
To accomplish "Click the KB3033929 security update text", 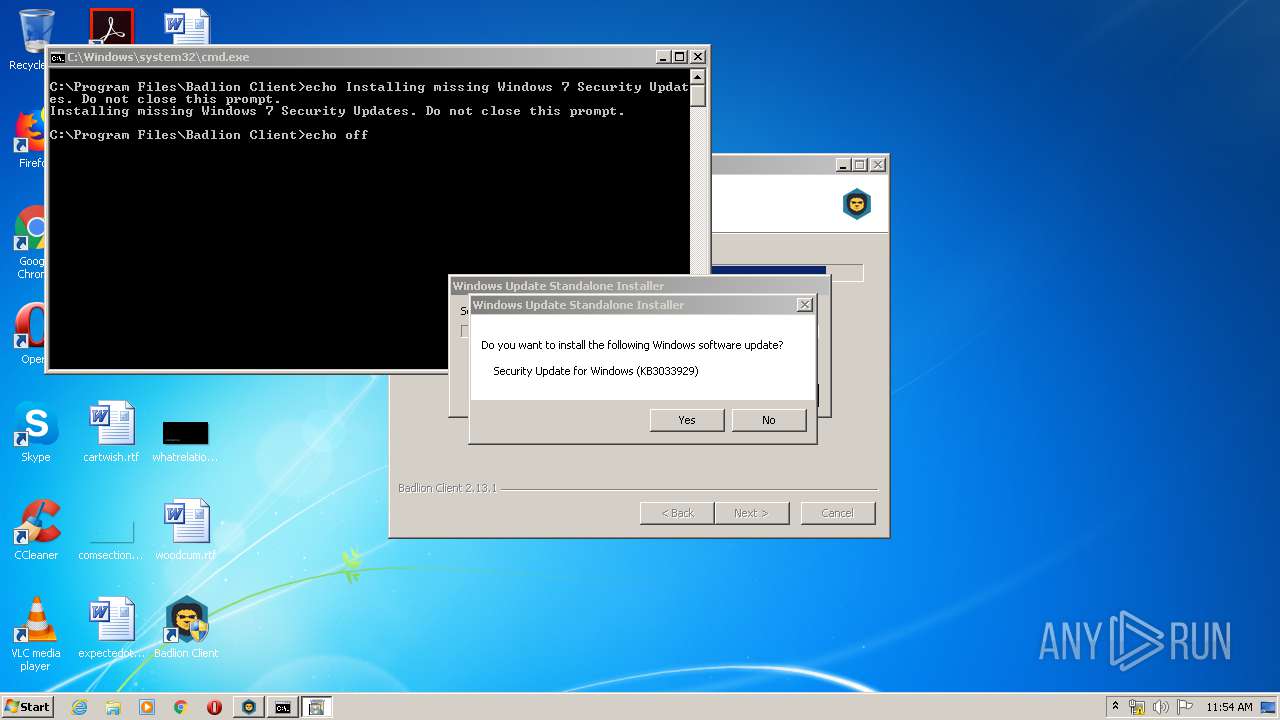I will [596, 371].
